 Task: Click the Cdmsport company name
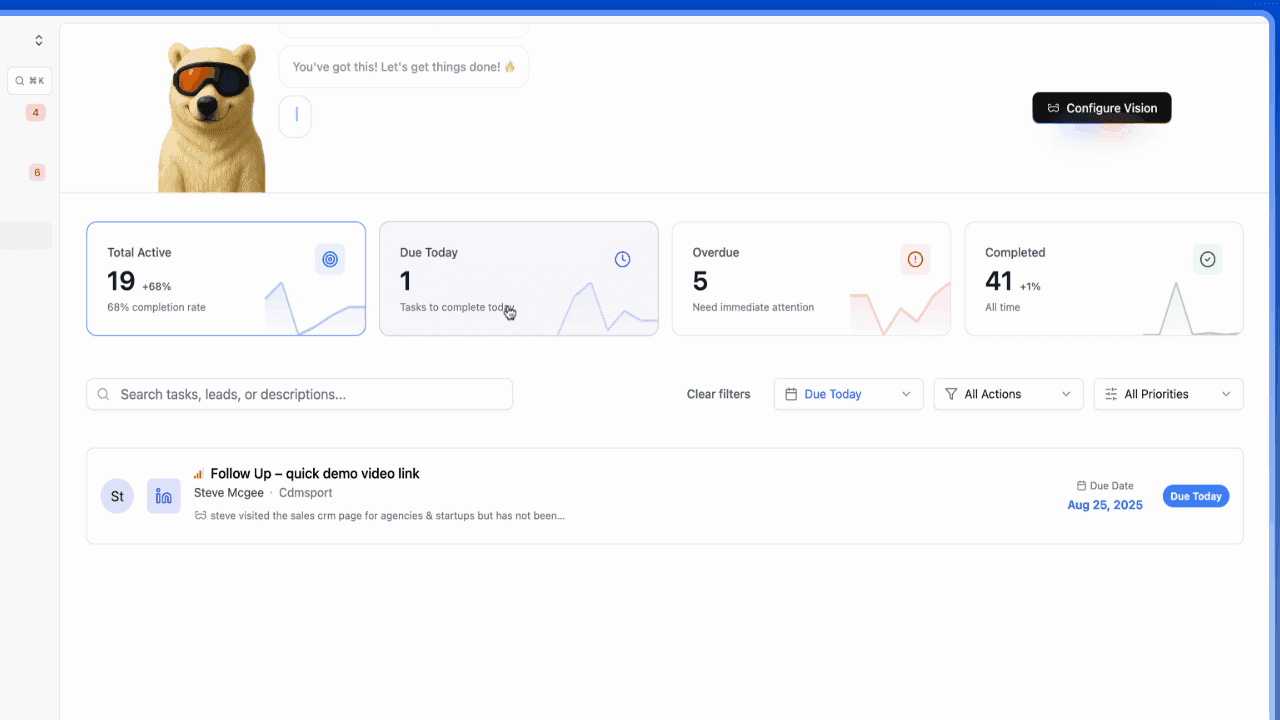306,493
